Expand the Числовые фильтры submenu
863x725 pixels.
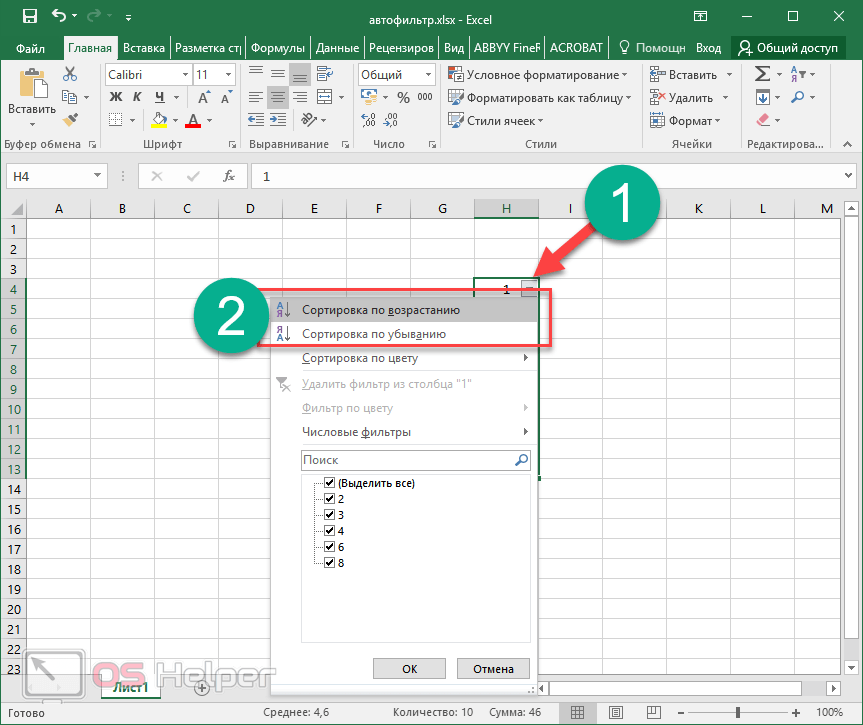pos(415,432)
